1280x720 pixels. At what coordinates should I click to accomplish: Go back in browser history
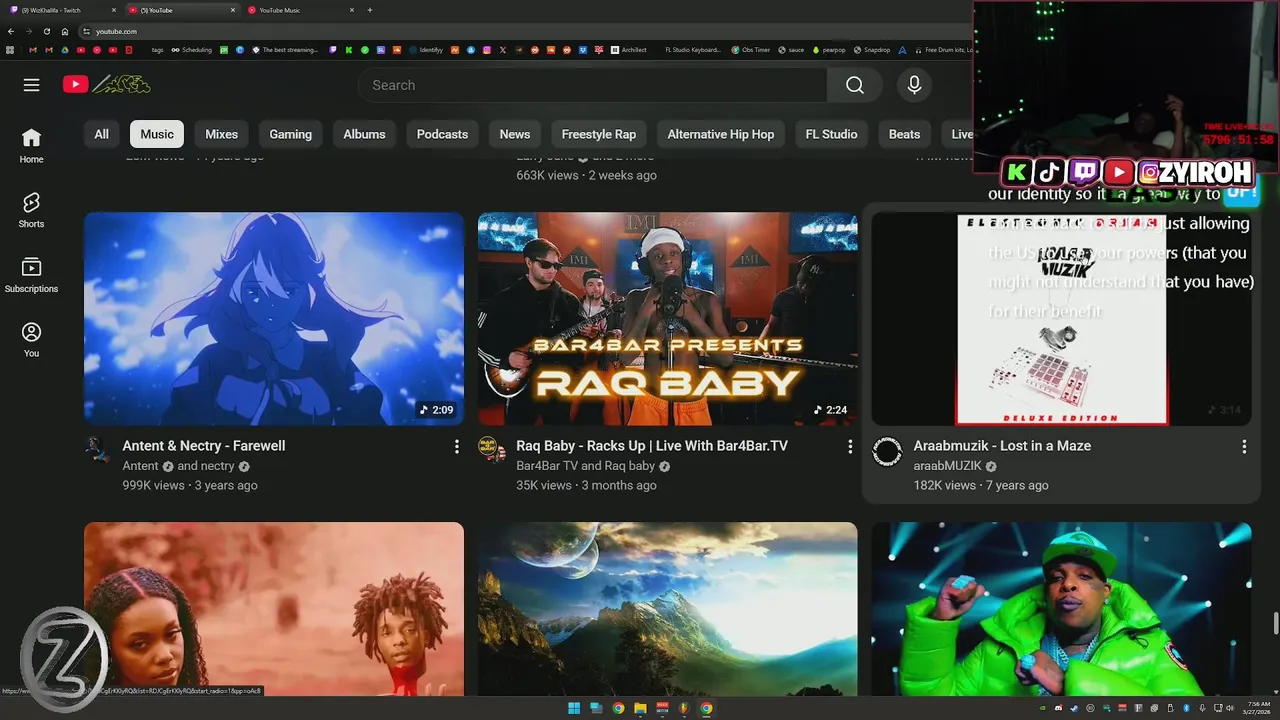tap(11, 31)
